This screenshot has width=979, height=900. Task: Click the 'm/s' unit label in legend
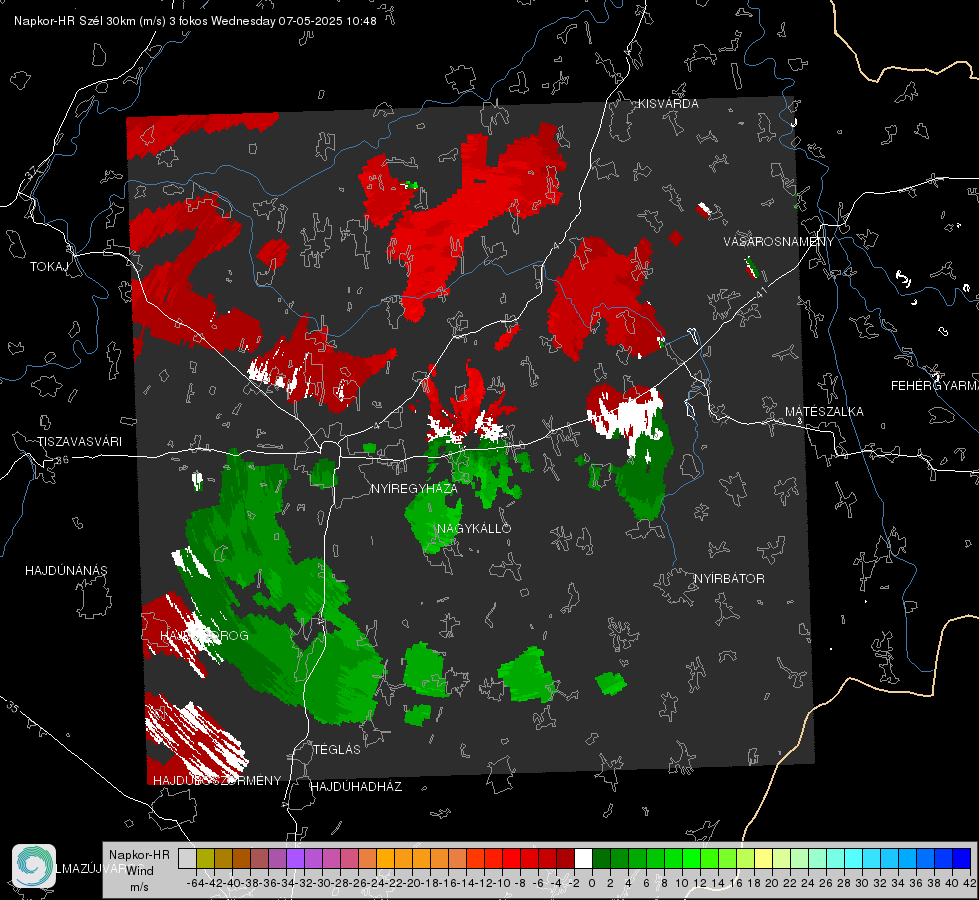pos(139,887)
